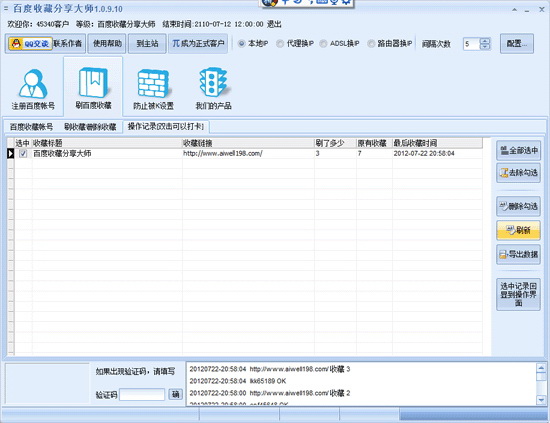Click the 确 confirm captcha button
Viewport: 550px width, 423px height.
click(x=175, y=394)
